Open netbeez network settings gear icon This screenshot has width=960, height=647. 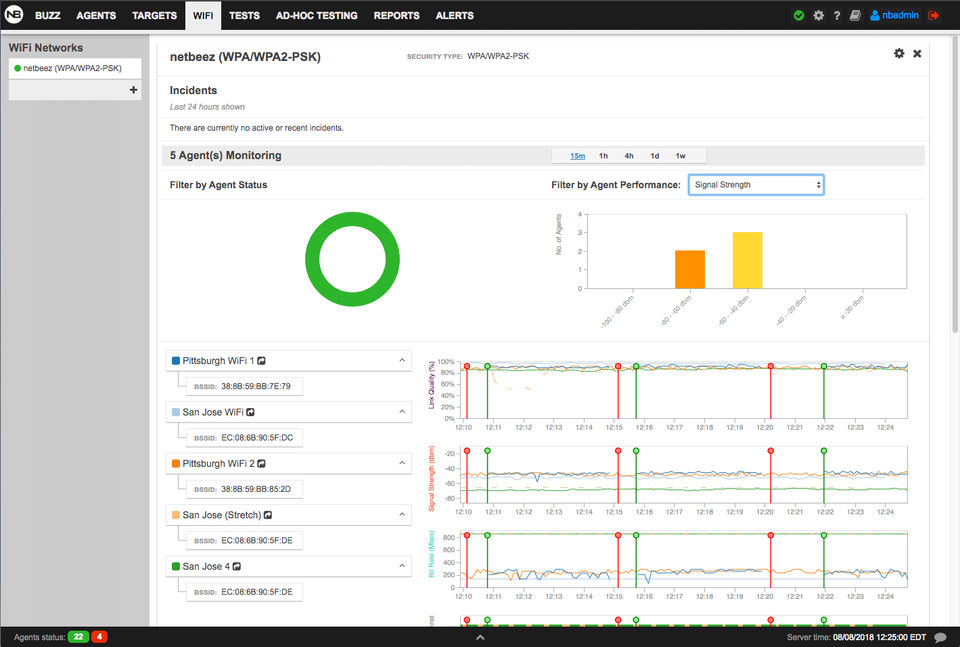pyautogui.click(x=899, y=53)
